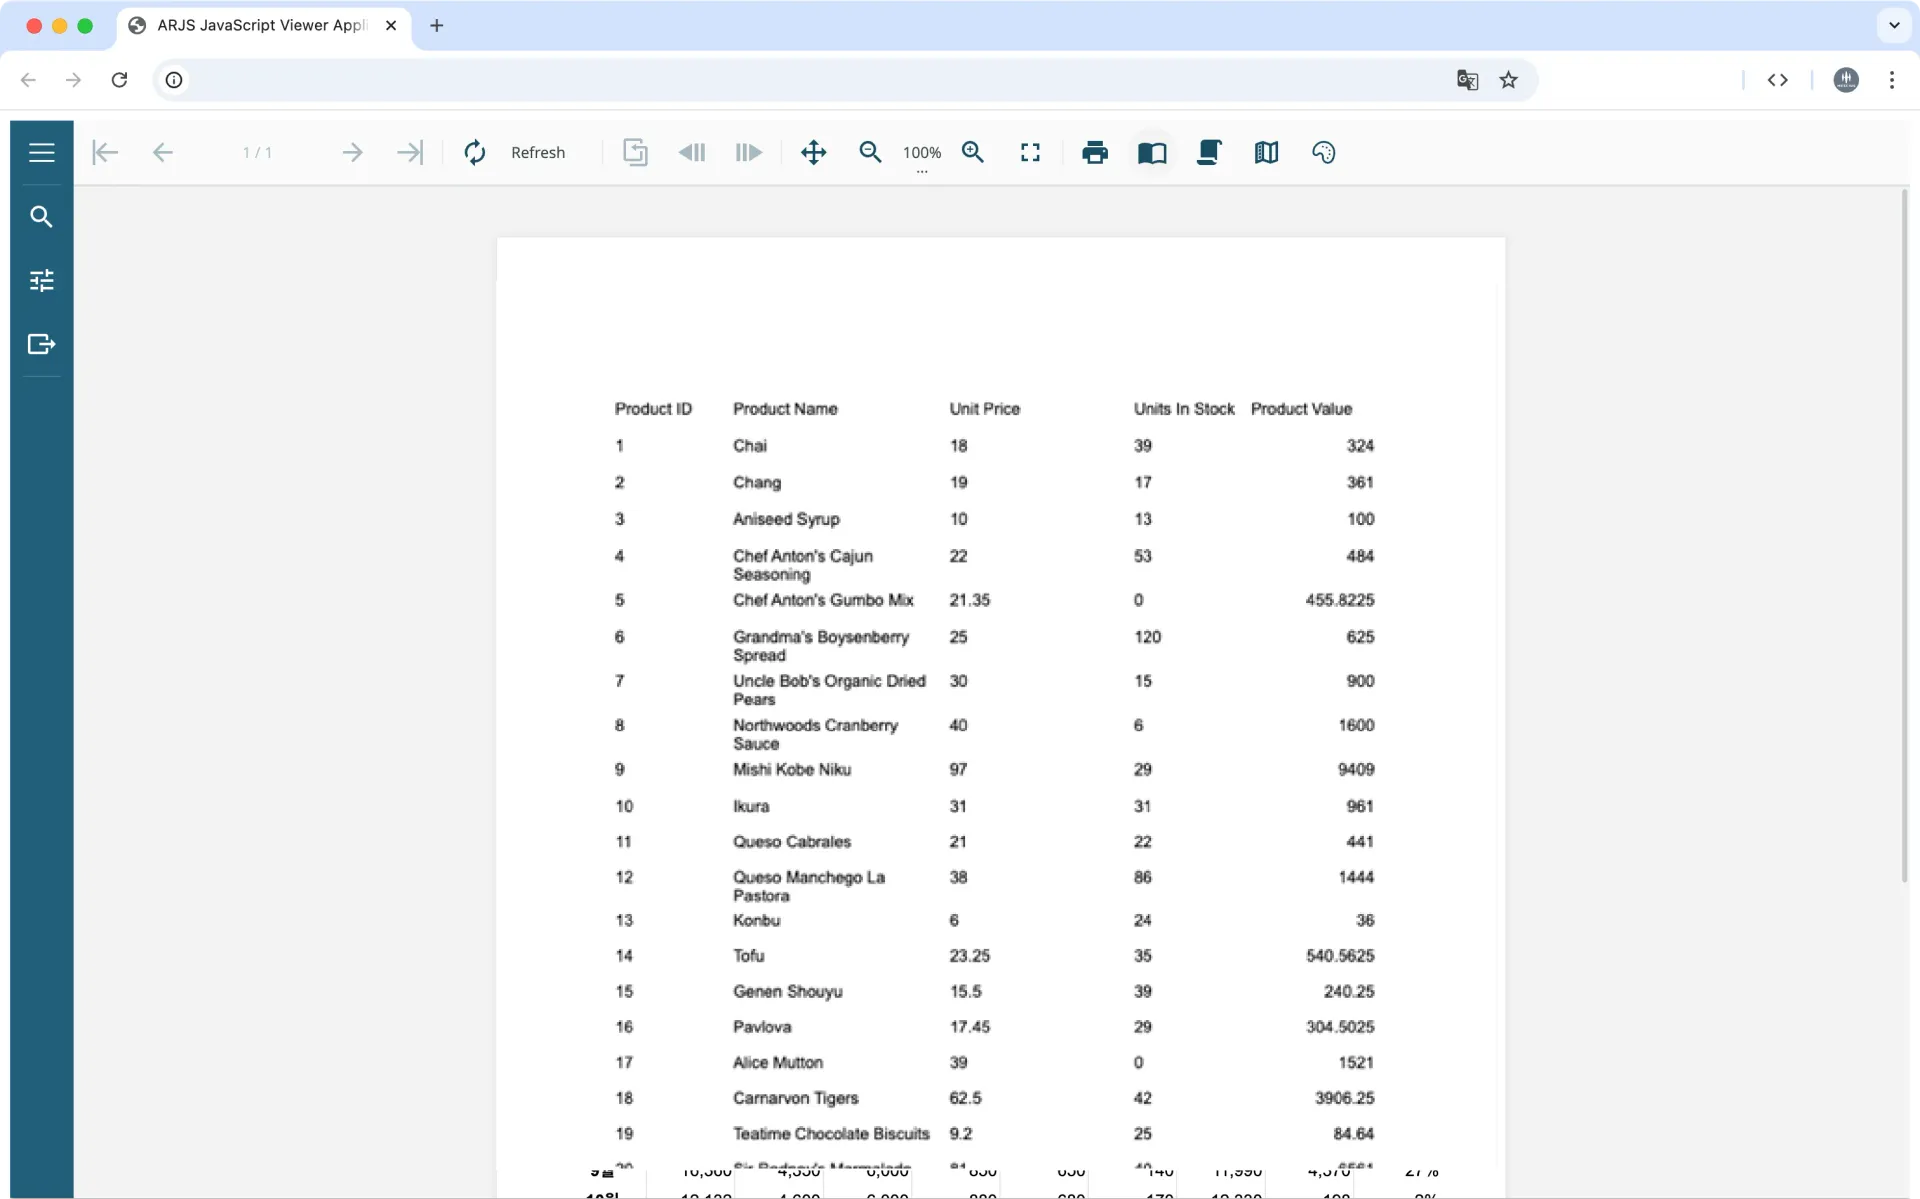Open the 100% zoom level dropdown
Screen dimensions: 1920x1199
[922, 154]
